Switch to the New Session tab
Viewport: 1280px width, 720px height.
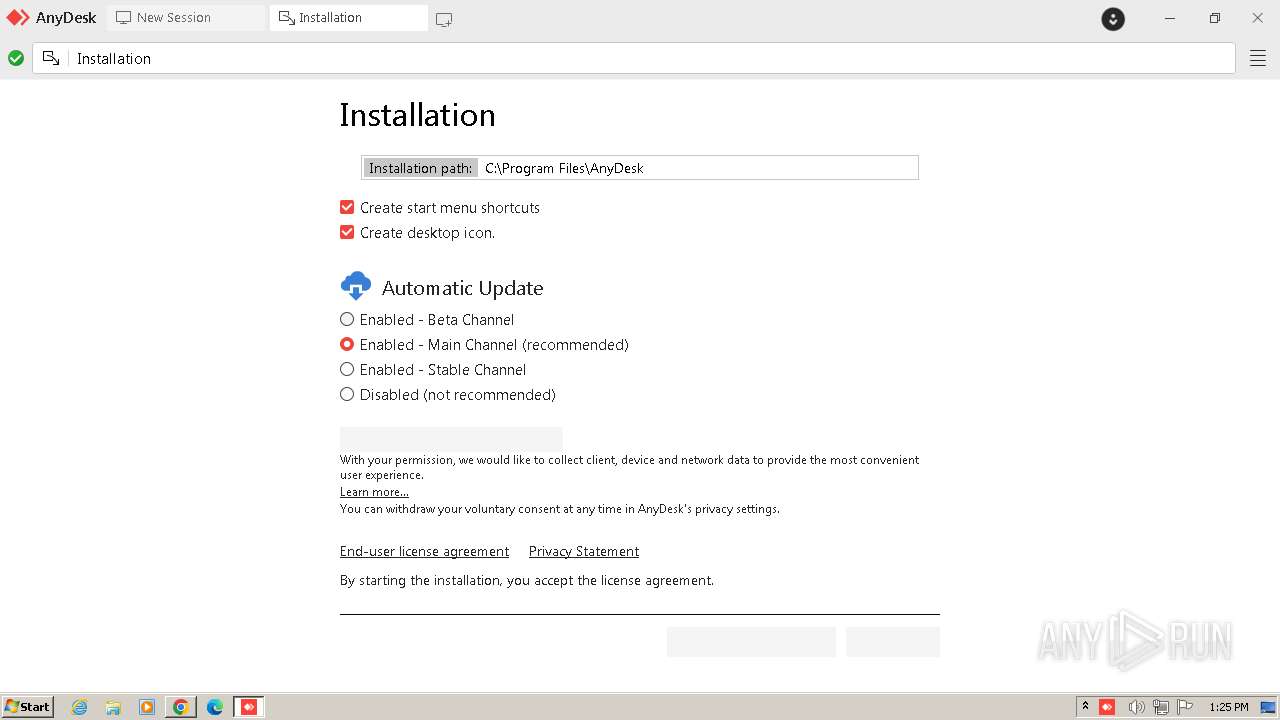(x=186, y=18)
